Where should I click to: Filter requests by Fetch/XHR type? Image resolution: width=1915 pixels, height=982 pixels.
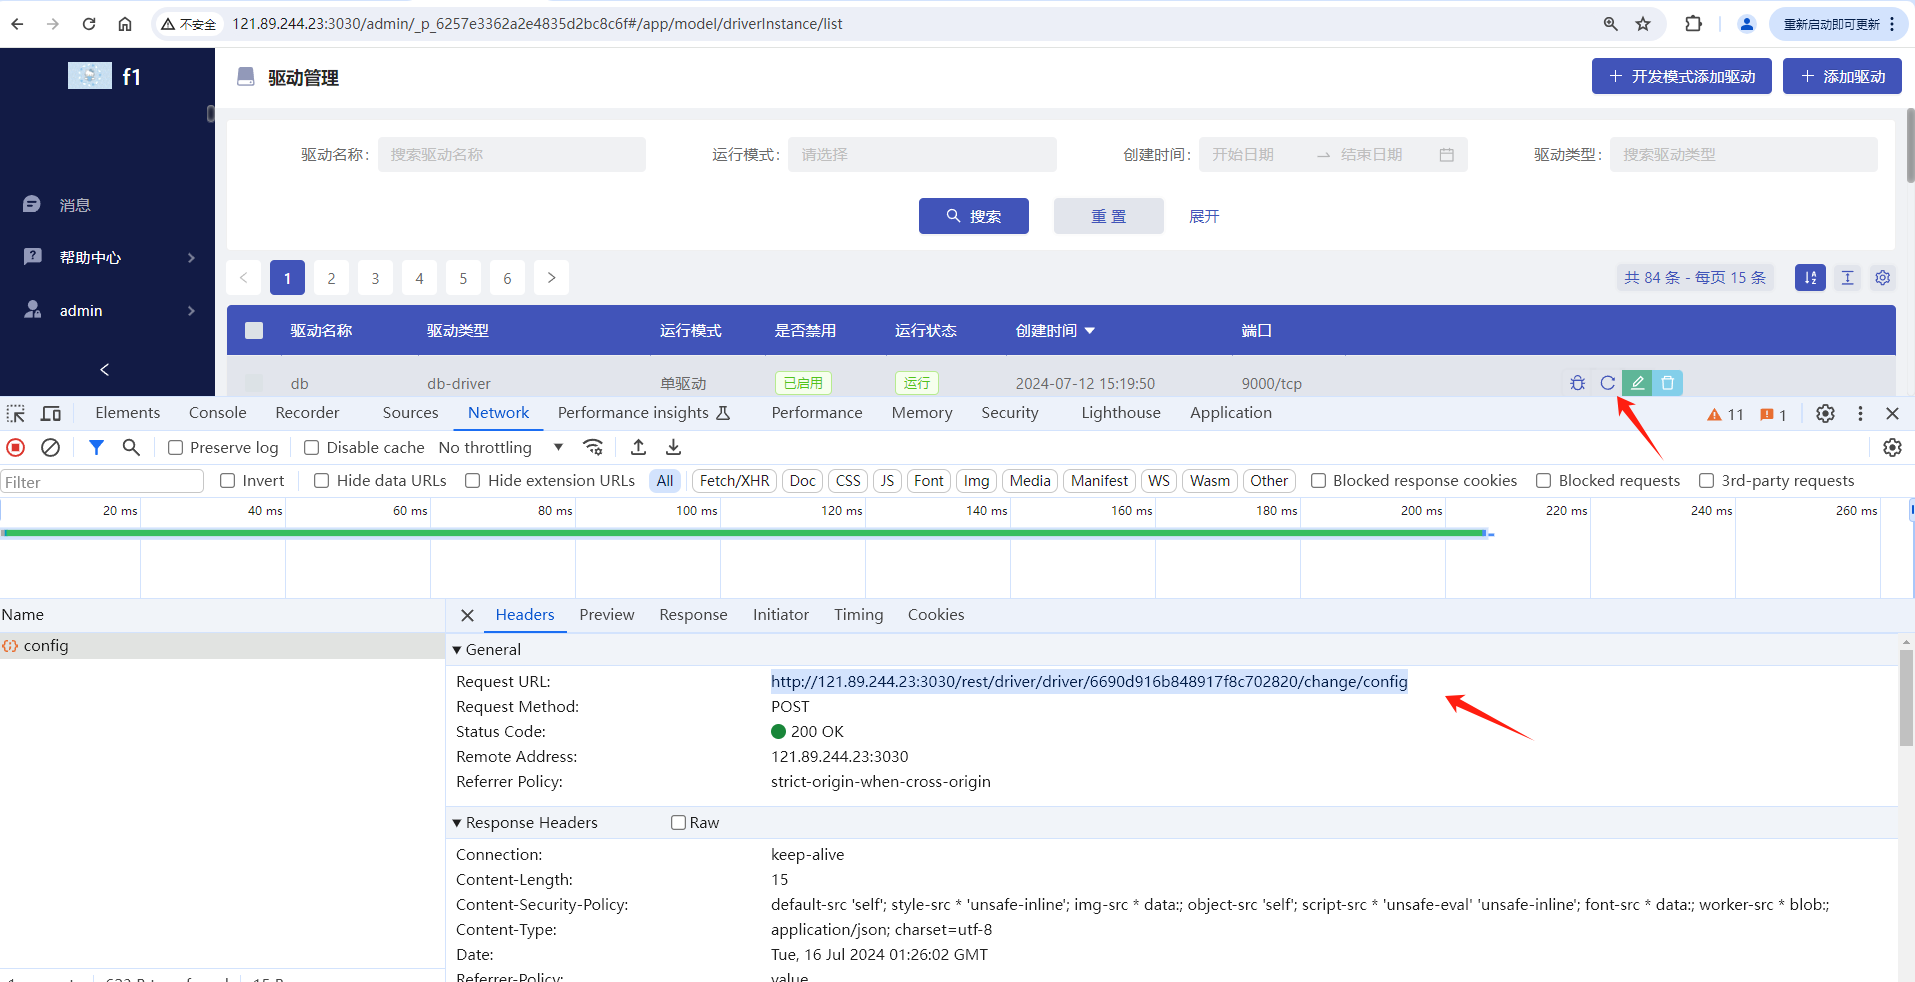pyautogui.click(x=735, y=481)
